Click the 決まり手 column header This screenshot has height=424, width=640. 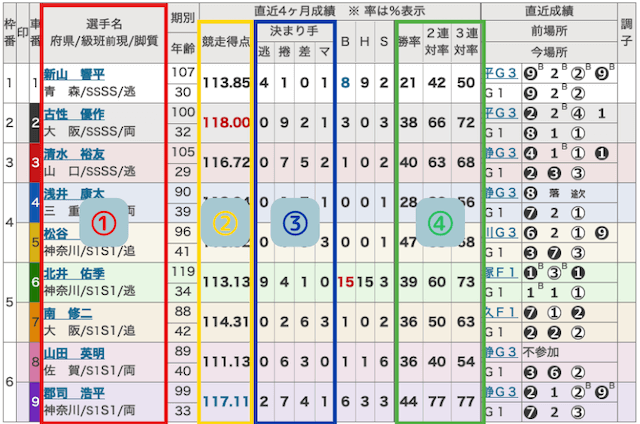[294, 31]
